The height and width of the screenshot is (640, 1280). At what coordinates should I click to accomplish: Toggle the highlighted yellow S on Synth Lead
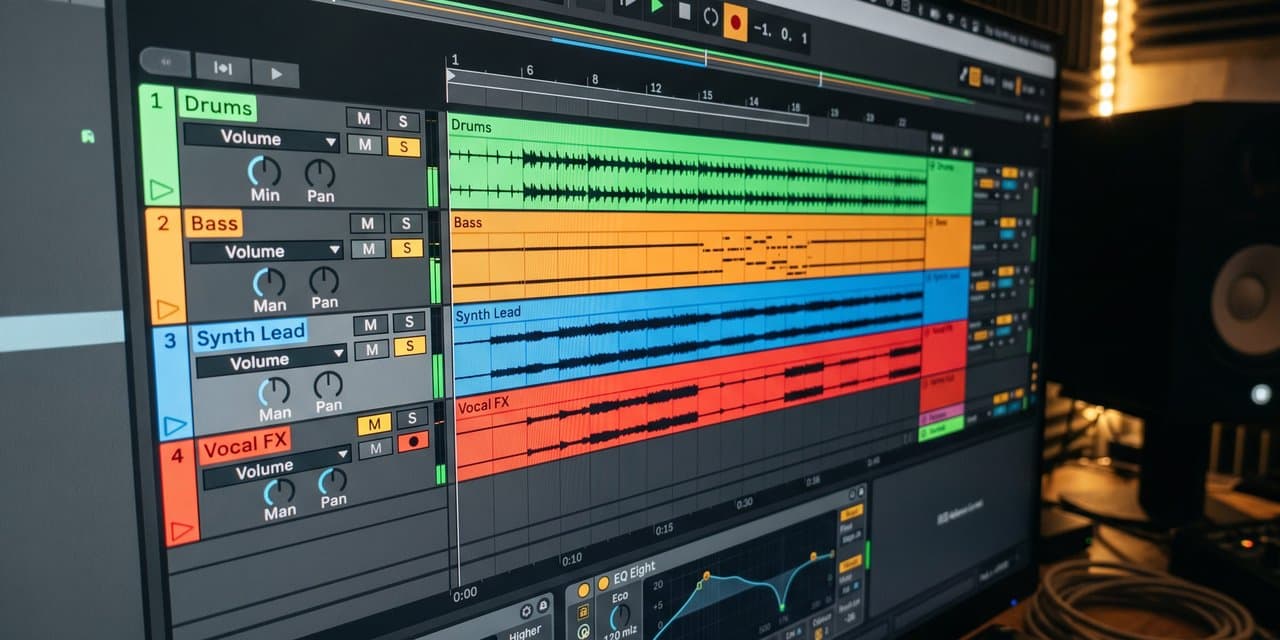(x=410, y=346)
